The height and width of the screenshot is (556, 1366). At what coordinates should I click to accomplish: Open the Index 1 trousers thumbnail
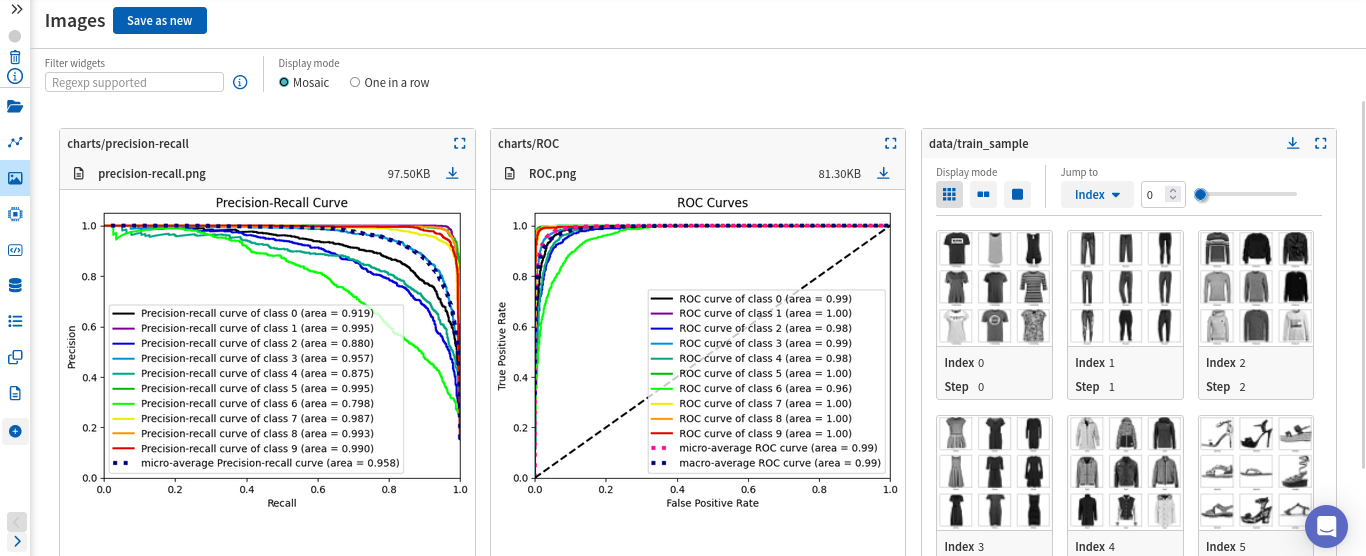pos(1125,289)
